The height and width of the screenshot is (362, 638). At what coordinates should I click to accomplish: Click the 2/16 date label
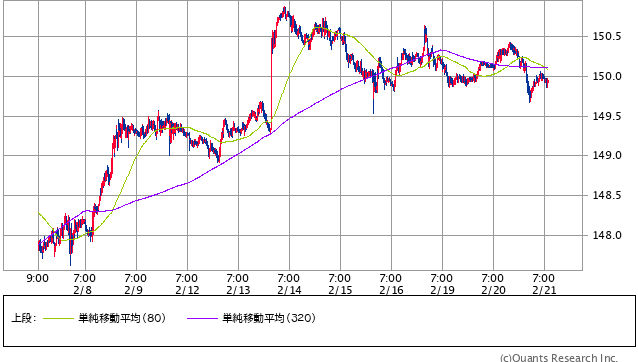pos(391,290)
